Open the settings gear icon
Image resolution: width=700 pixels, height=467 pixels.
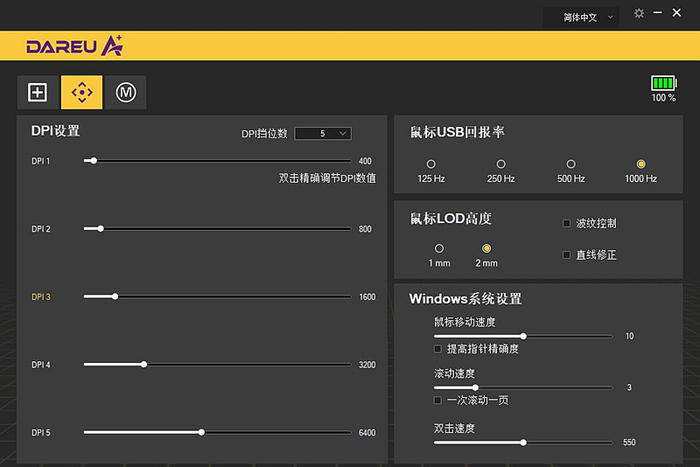639,13
